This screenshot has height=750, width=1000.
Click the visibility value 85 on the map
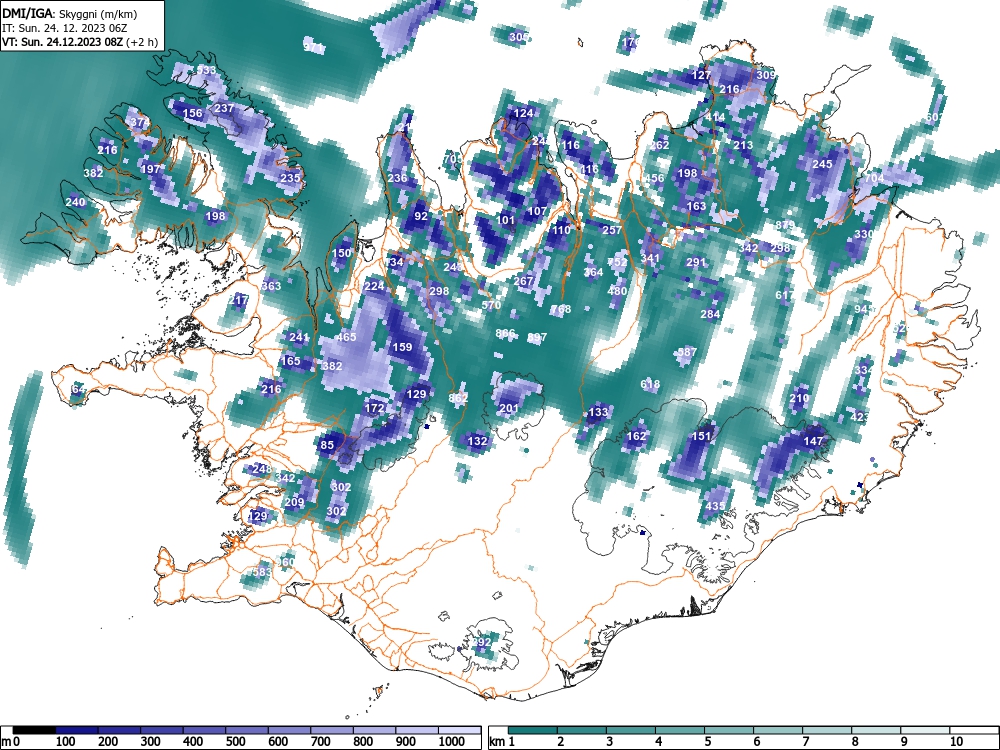click(327, 445)
